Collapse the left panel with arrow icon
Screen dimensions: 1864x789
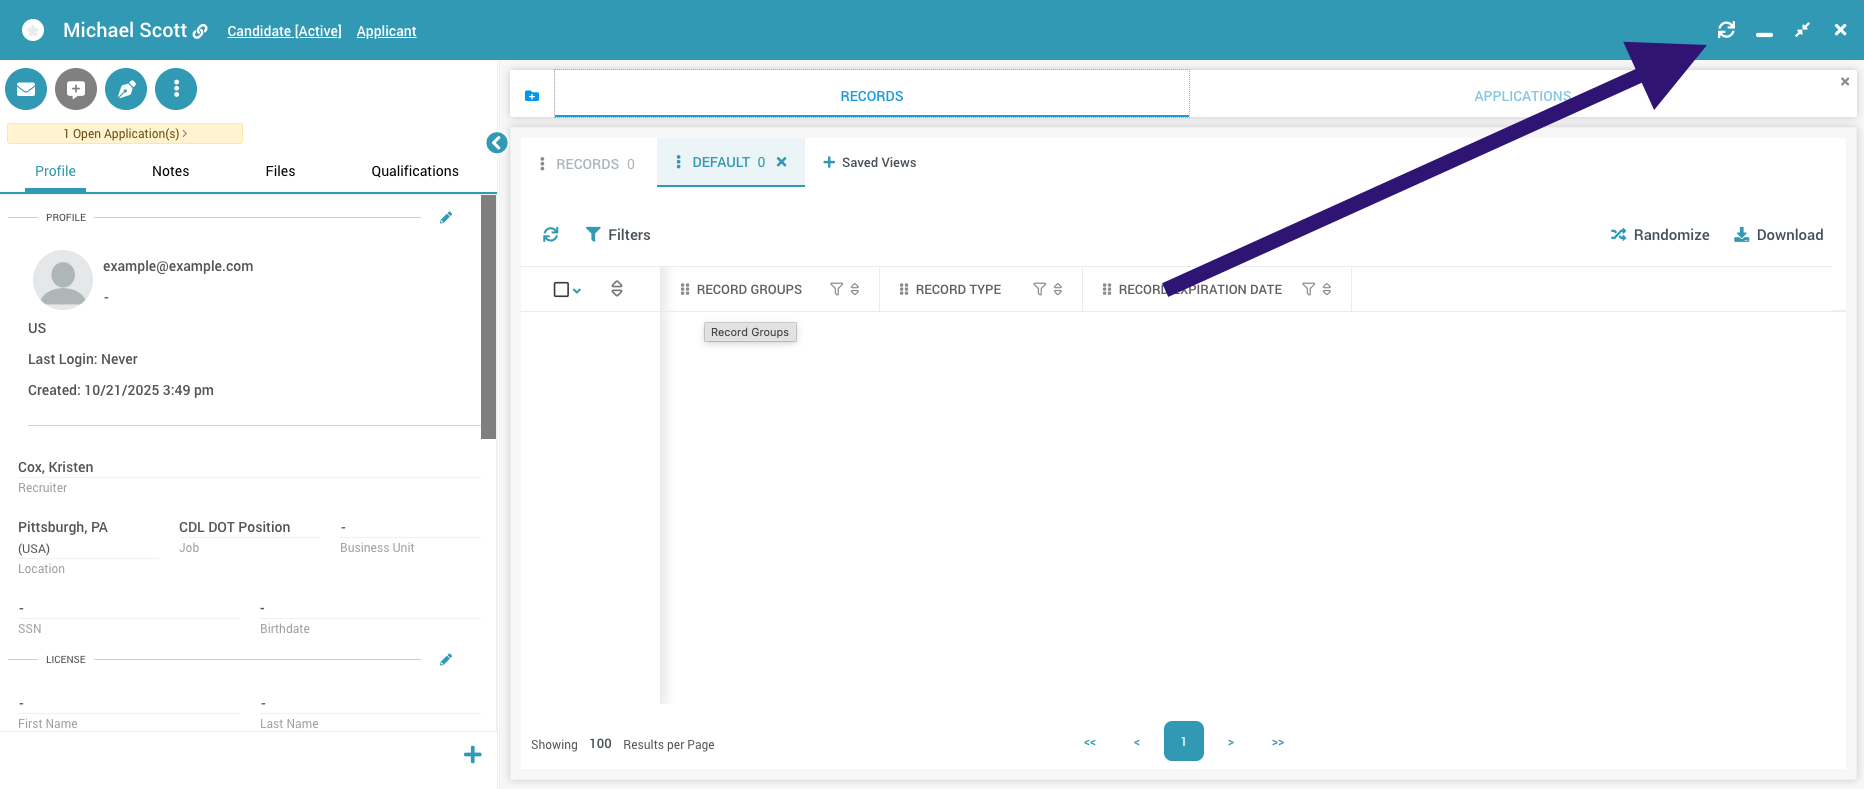tap(496, 143)
